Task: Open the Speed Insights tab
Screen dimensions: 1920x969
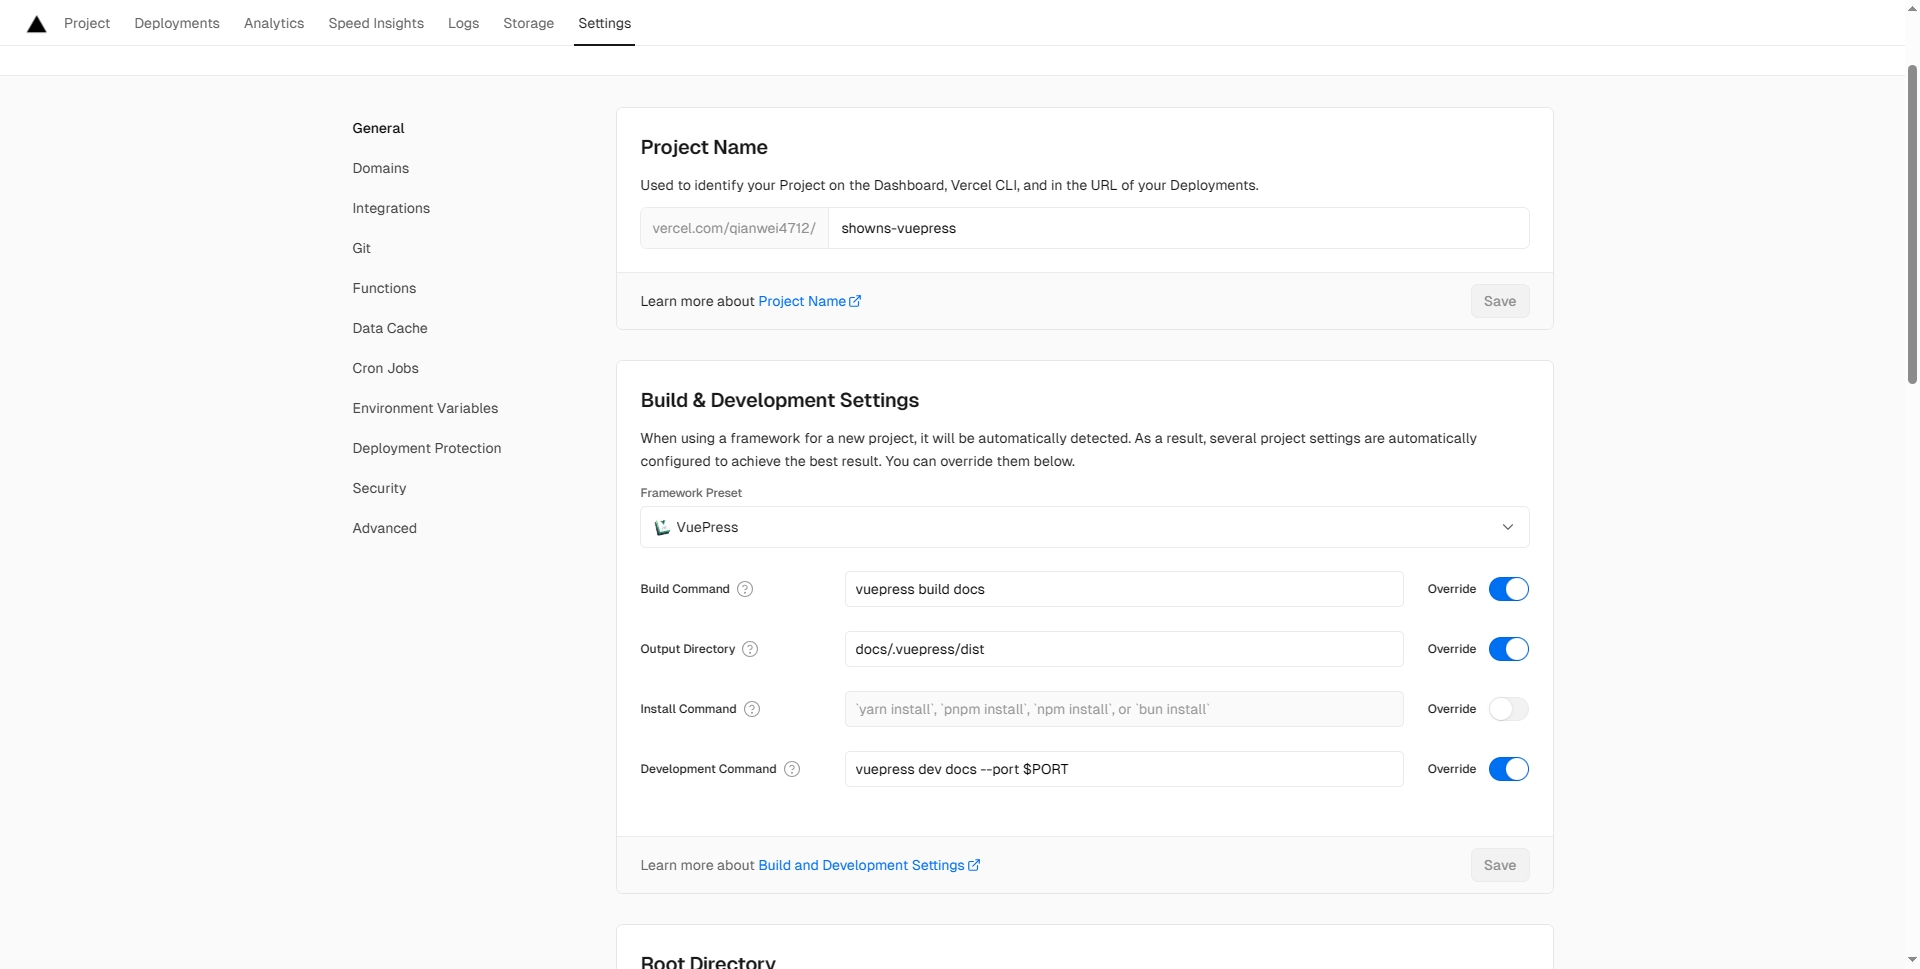Action: (376, 23)
